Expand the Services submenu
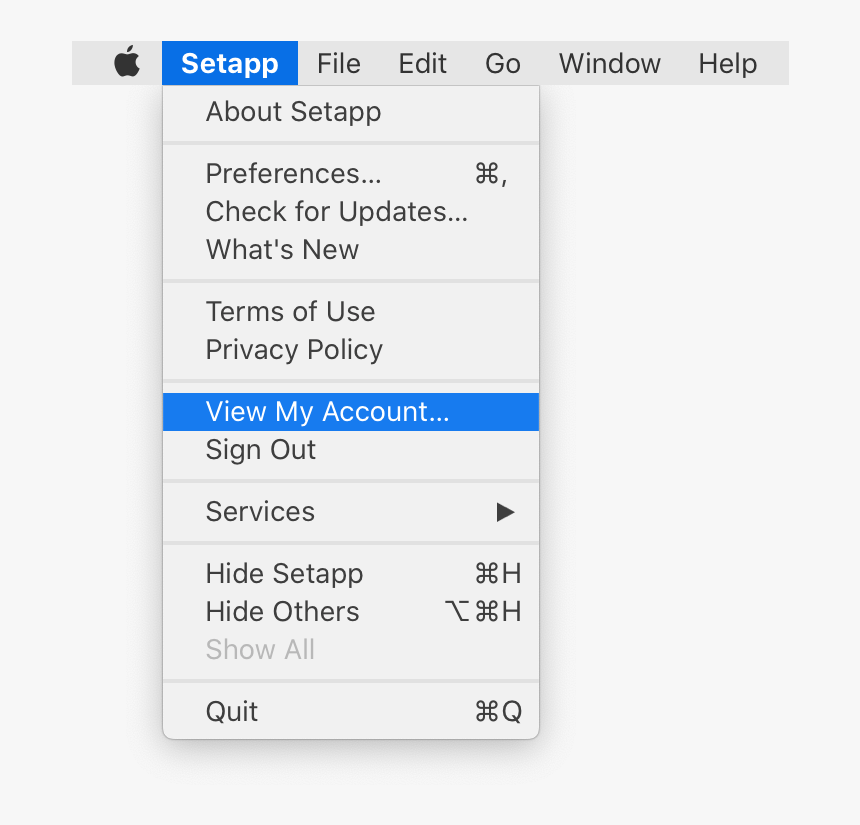This screenshot has height=825, width=860. [260, 512]
